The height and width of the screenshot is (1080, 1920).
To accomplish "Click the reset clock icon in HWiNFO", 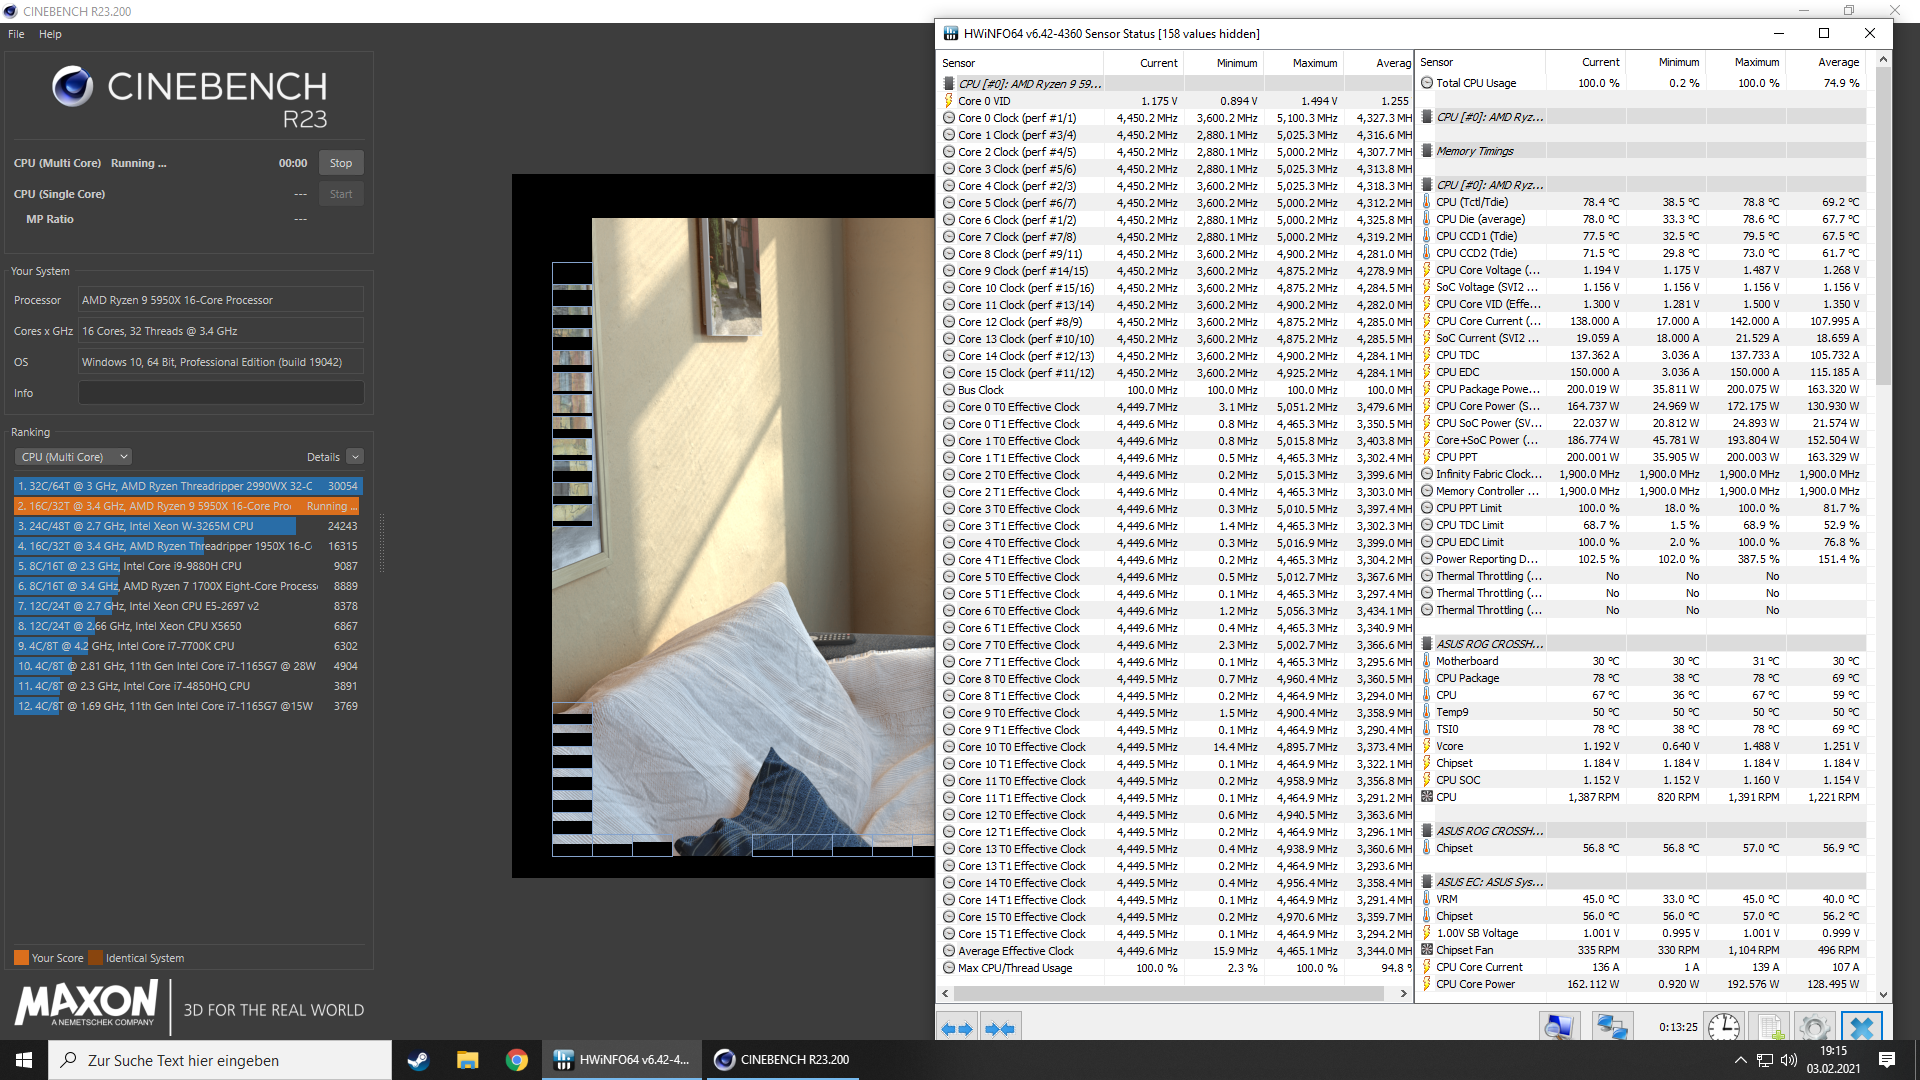I will [1723, 1027].
